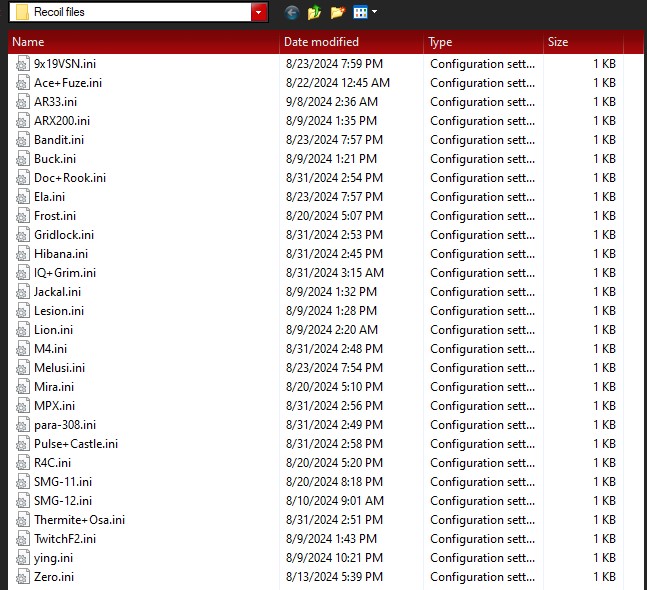Image resolution: width=647 pixels, height=590 pixels.
Task: Click the TwitchF2.ini file name
Action: click(x=65, y=538)
